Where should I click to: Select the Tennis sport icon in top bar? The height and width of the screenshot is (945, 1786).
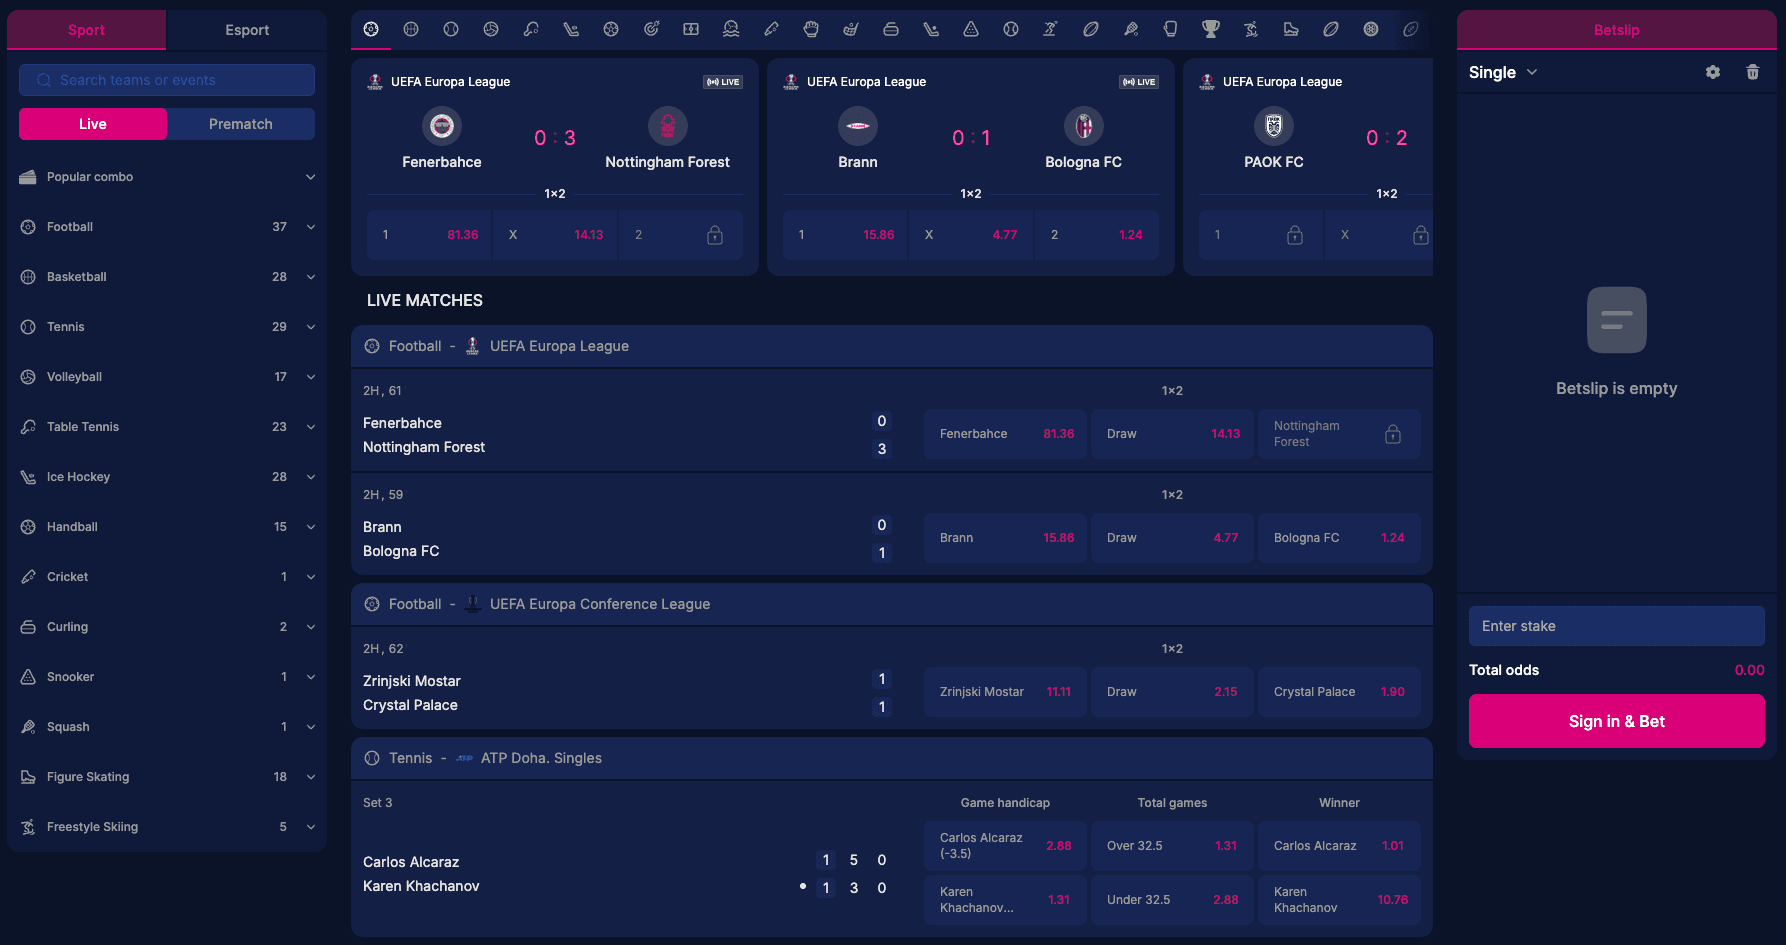[451, 30]
